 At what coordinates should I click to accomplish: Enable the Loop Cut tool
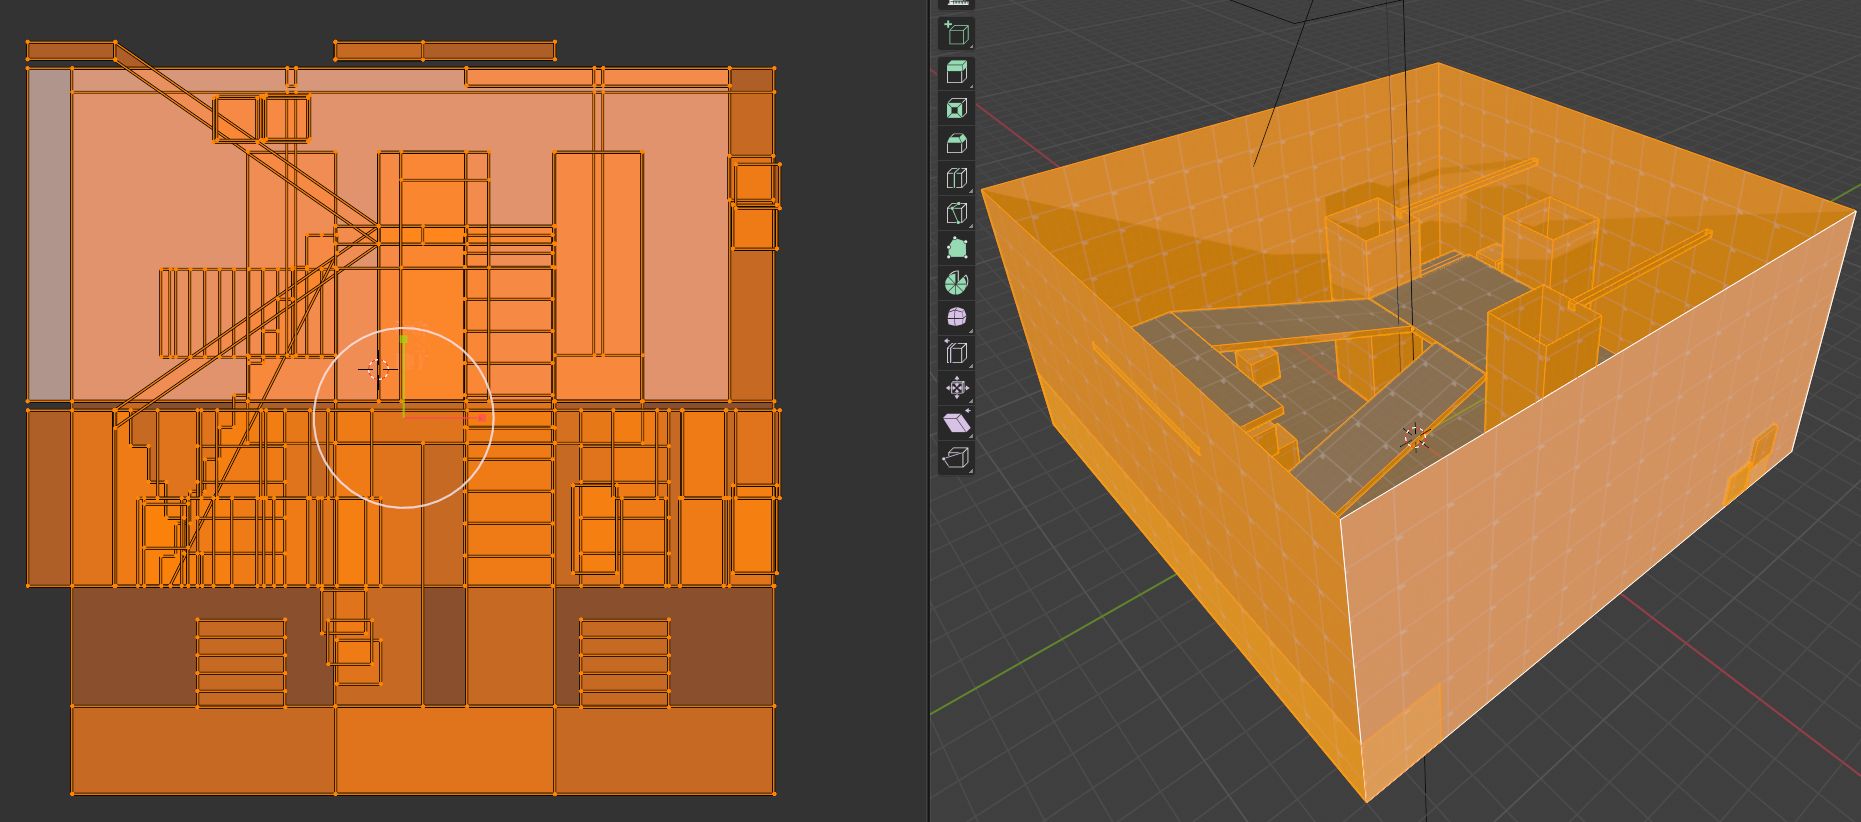click(x=956, y=178)
